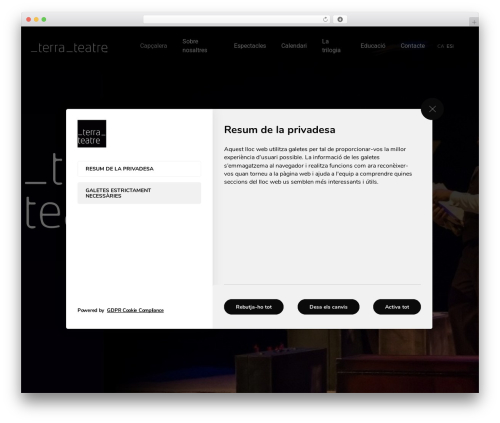
Task: Click the browser extension icon beside the address bar
Action: pyautogui.click(x=340, y=20)
